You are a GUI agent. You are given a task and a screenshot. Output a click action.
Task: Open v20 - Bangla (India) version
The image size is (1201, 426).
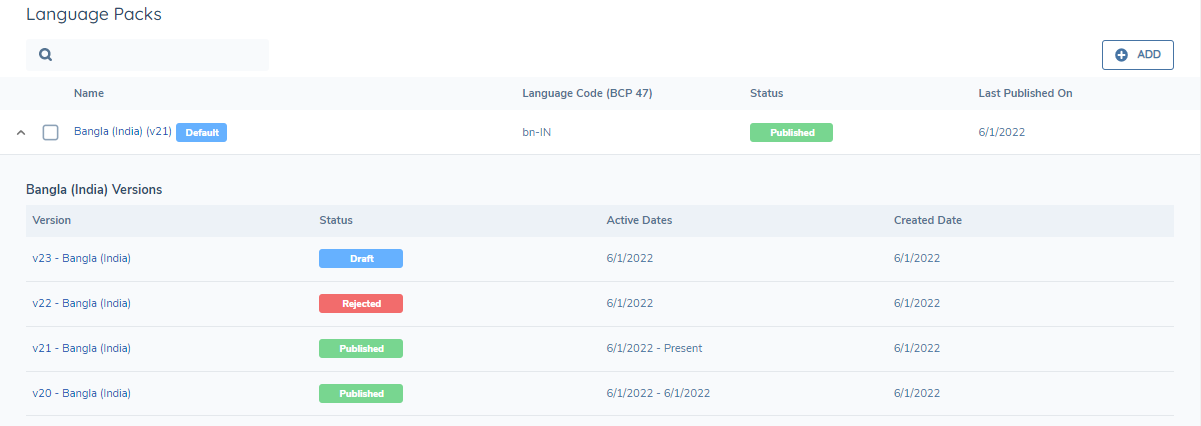coord(81,393)
